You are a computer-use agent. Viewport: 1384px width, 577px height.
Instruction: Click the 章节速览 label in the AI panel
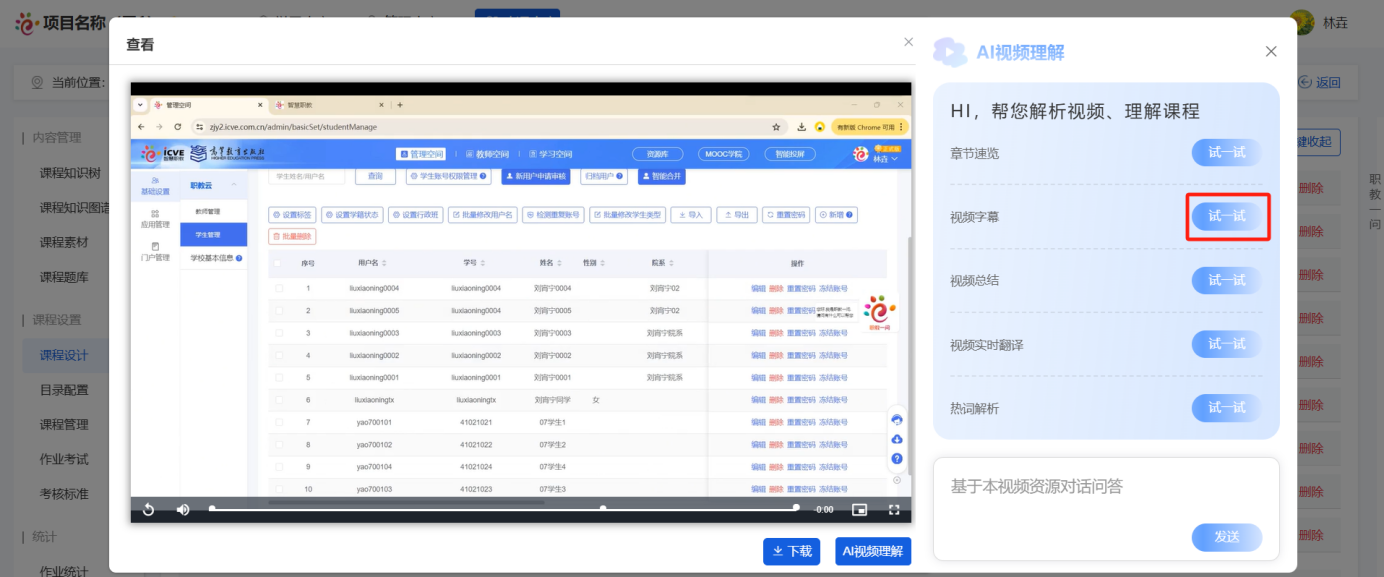coord(974,153)
